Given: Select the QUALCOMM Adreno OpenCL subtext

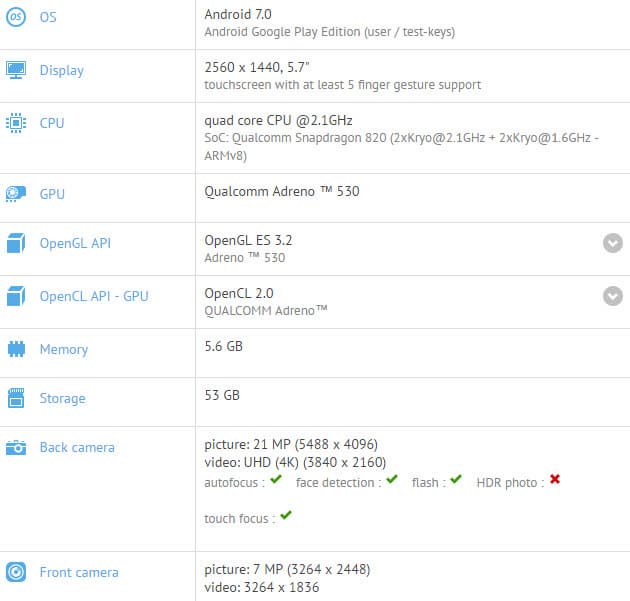Looking at the screenshot, I should tap(266, 311).
